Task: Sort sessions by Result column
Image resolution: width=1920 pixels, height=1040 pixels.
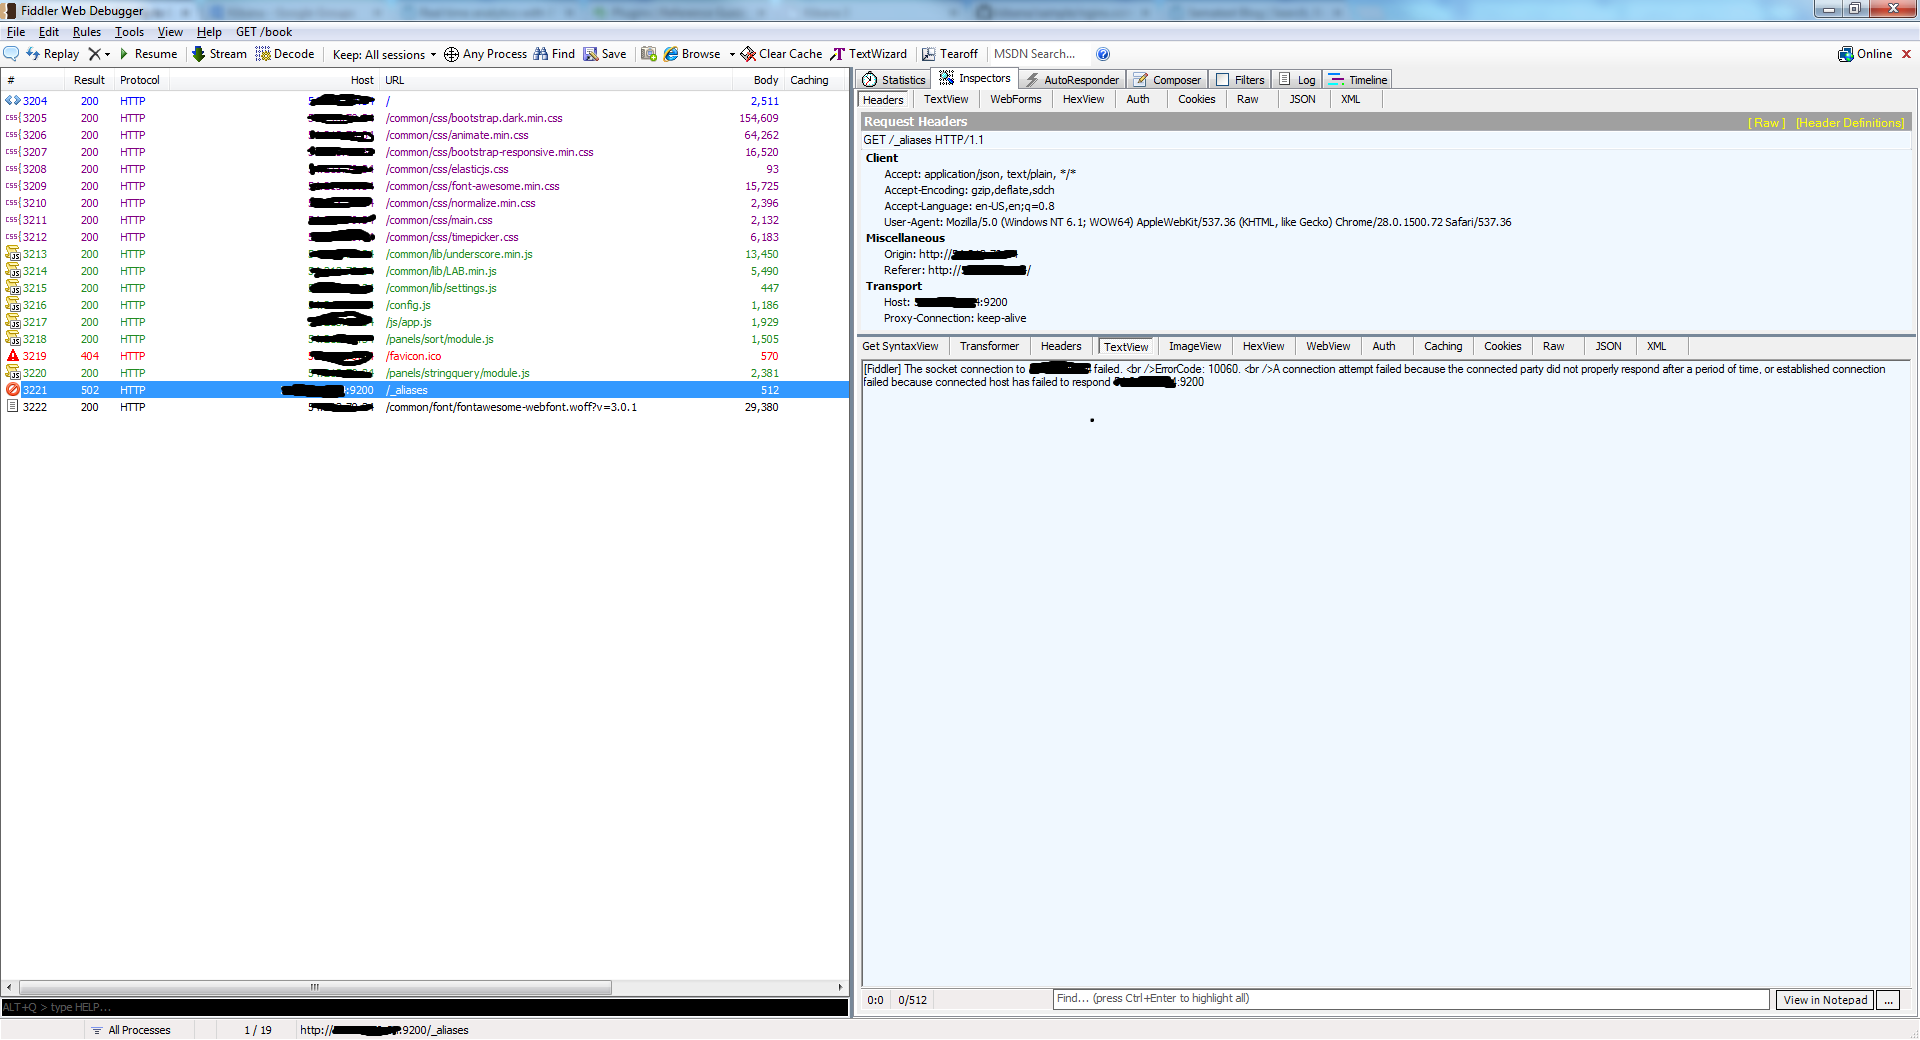Action: pos(89,80)
